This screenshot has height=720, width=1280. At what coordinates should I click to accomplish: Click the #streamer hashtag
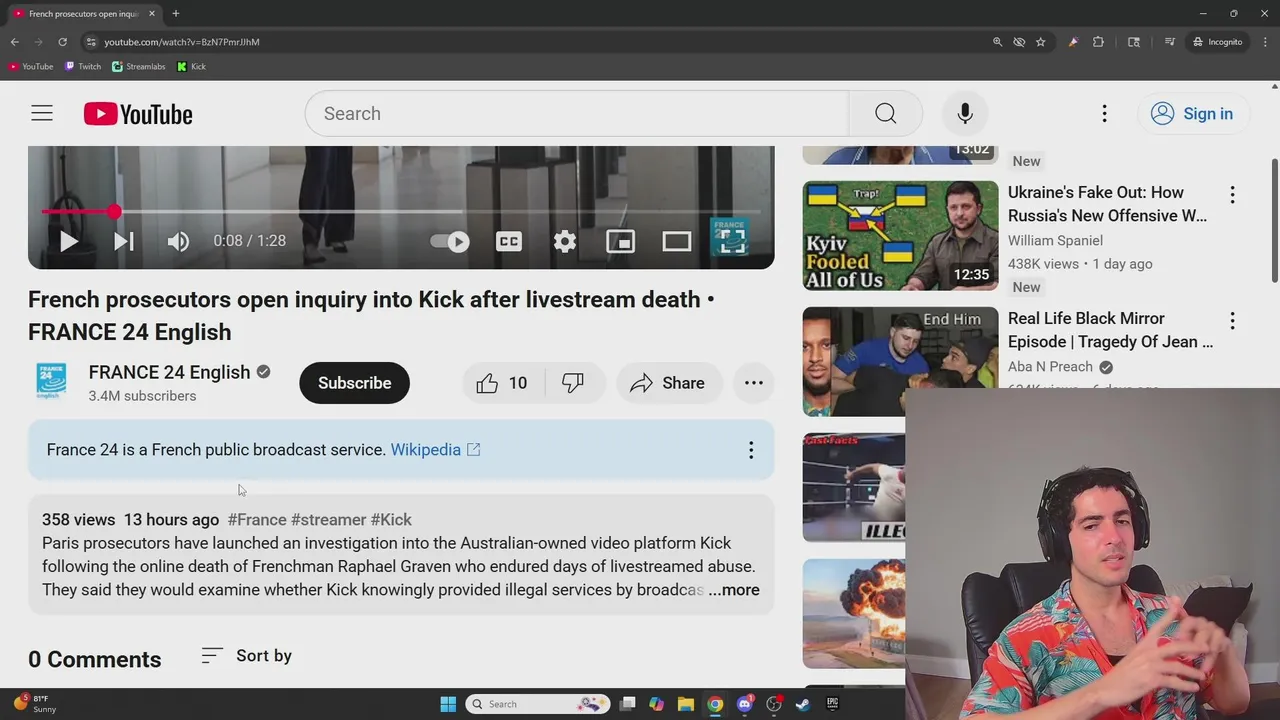328,520
